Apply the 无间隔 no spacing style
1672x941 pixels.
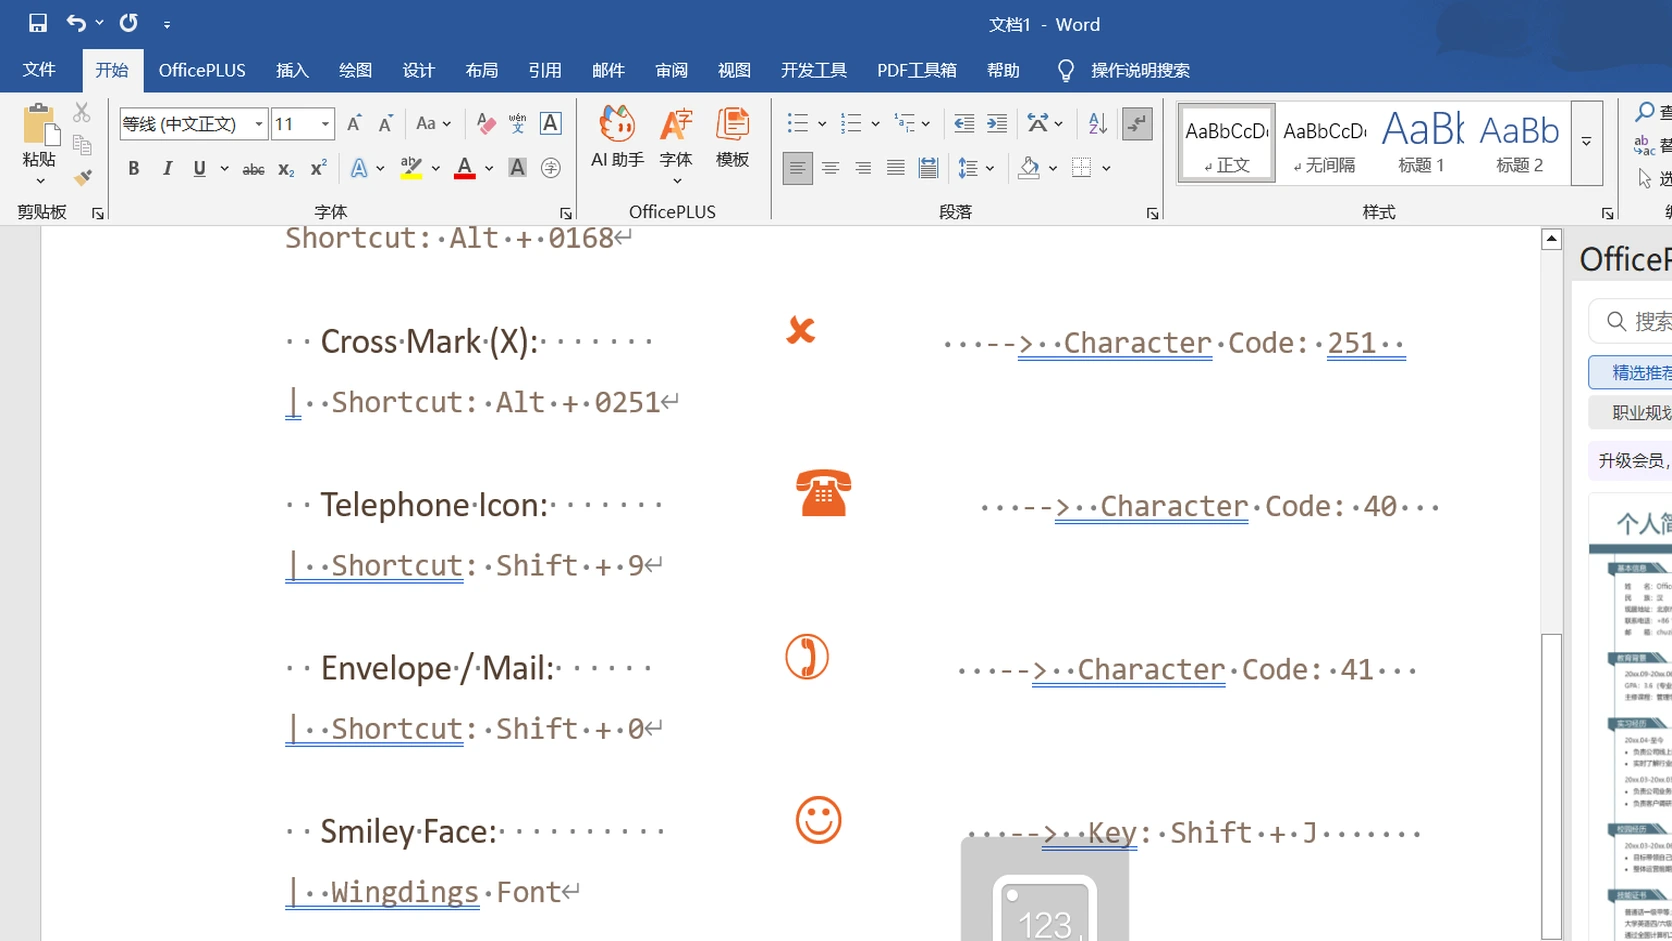click(1324, 142)
